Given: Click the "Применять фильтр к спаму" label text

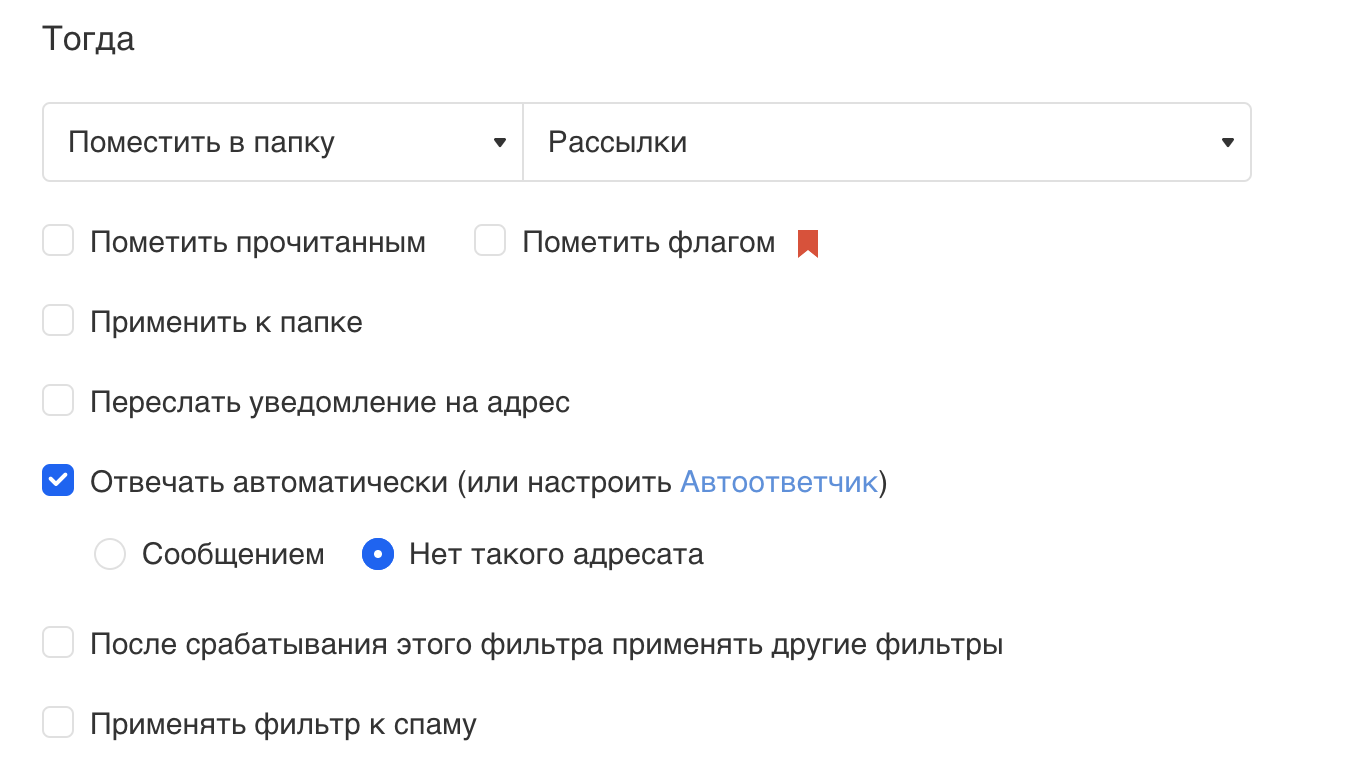Looking at the screenshot, I should (283, 724).
